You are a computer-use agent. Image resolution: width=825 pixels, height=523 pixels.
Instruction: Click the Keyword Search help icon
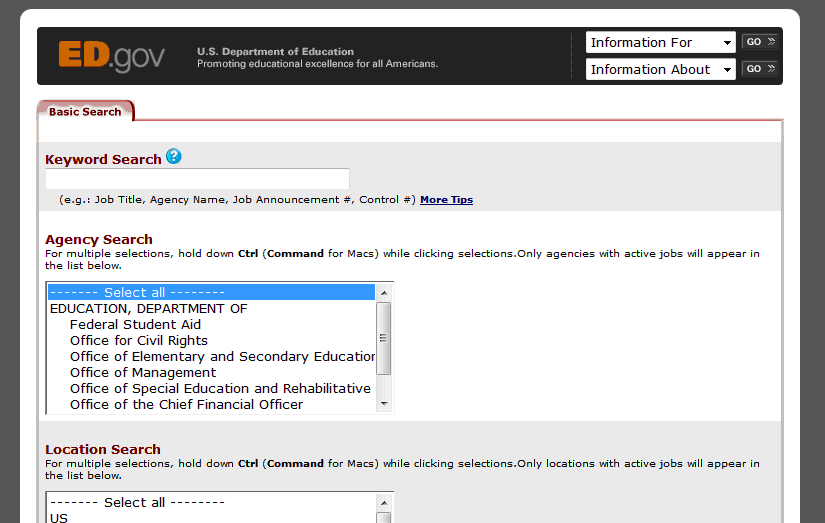coord(174,157)
